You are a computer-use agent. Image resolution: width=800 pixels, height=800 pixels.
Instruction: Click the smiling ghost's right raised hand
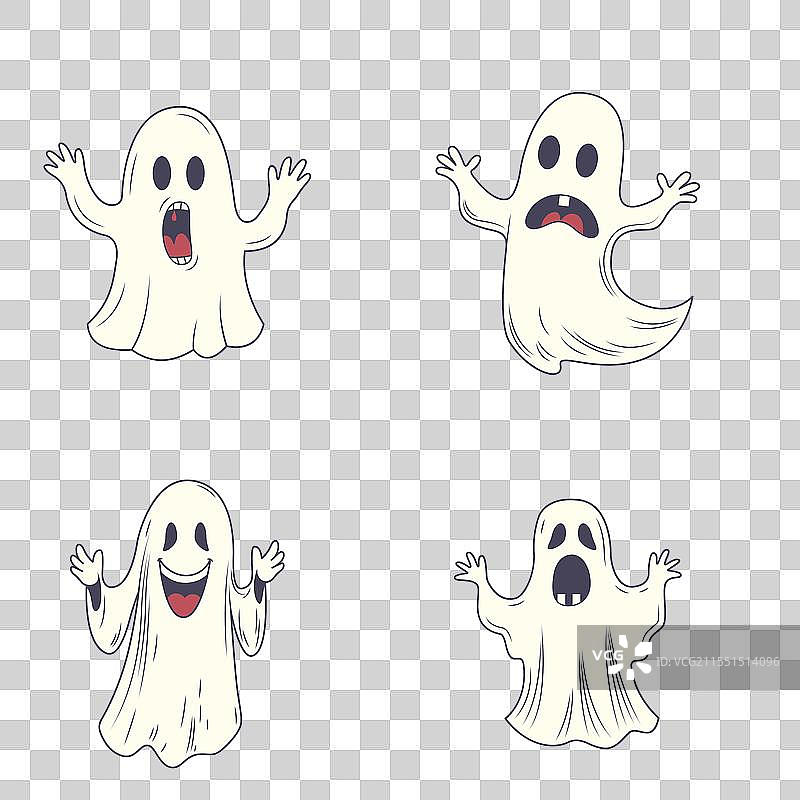click(x=267, y=562)
